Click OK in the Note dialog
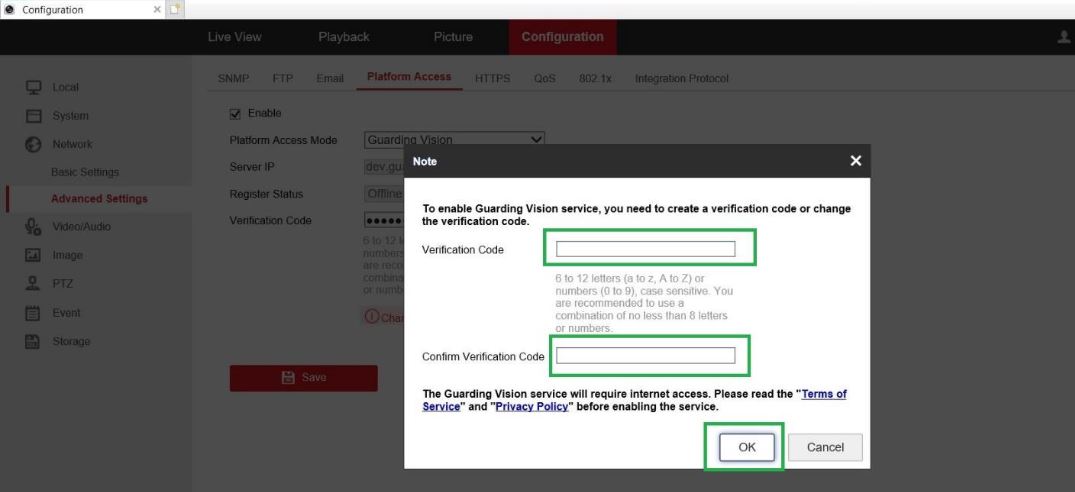Viewport: 1075px width, 492px height. click(x=747, y=447)
